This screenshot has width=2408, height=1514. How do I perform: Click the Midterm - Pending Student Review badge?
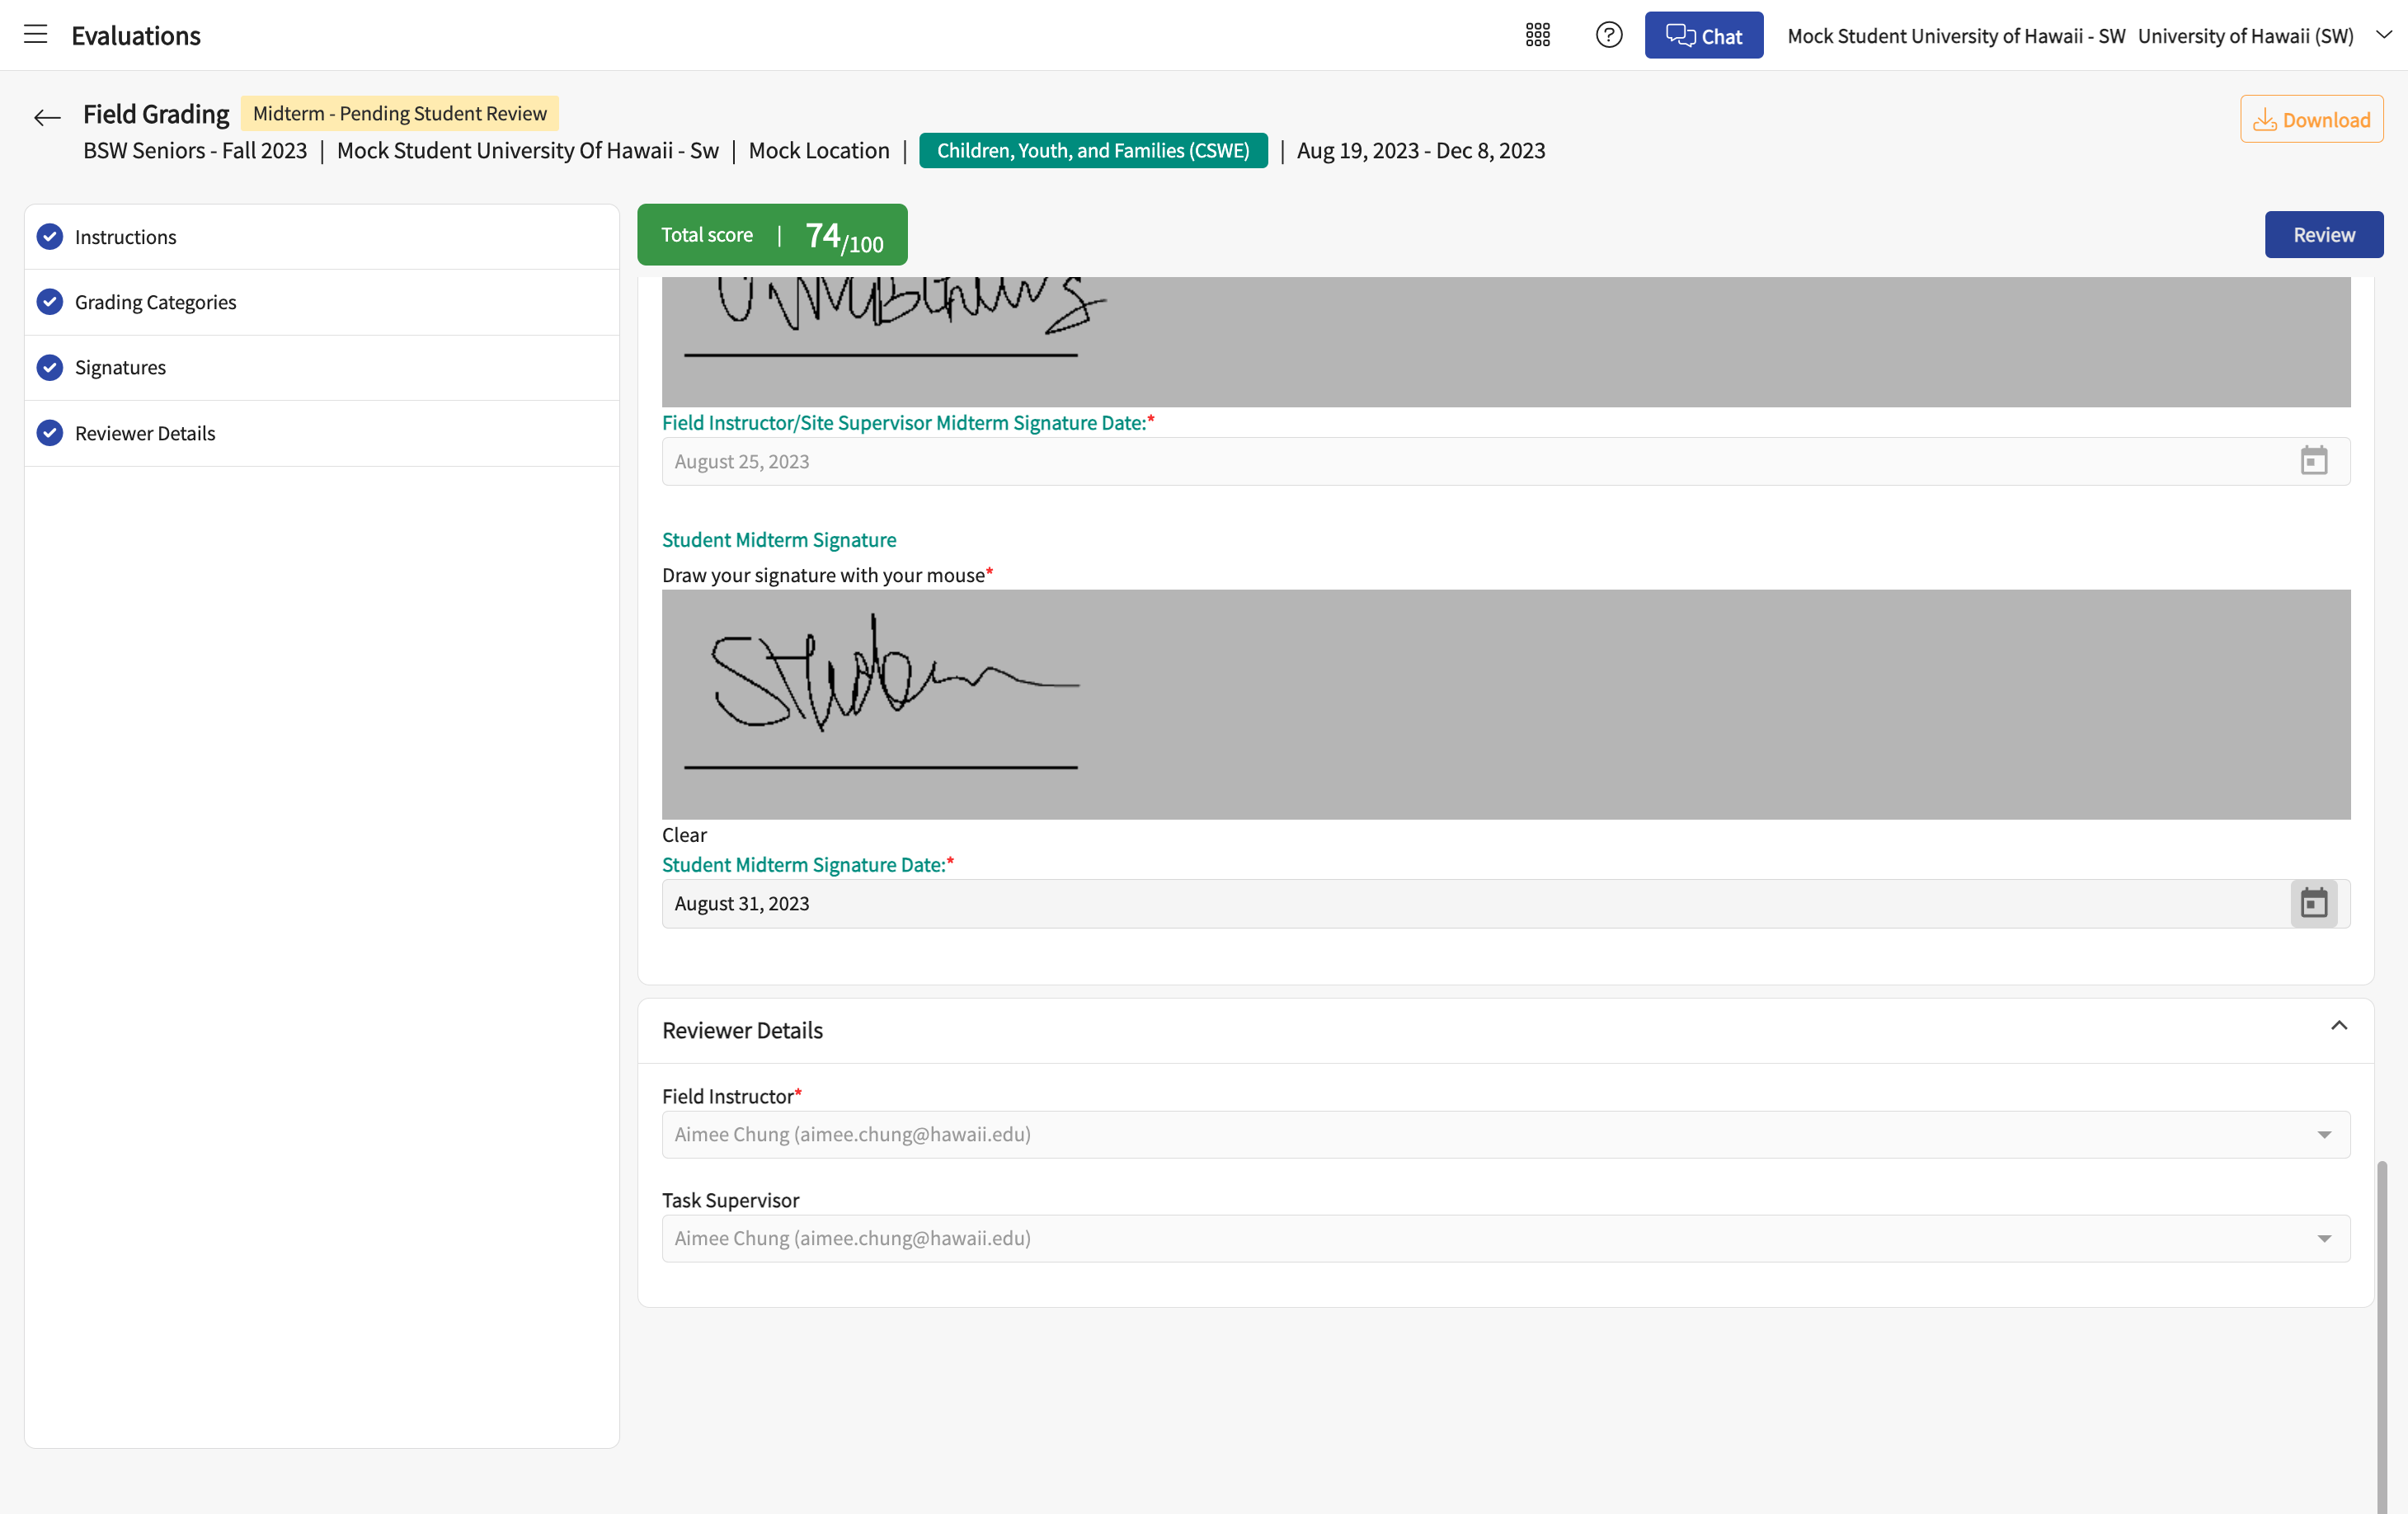pyautogui.click(x=399, y=113)
